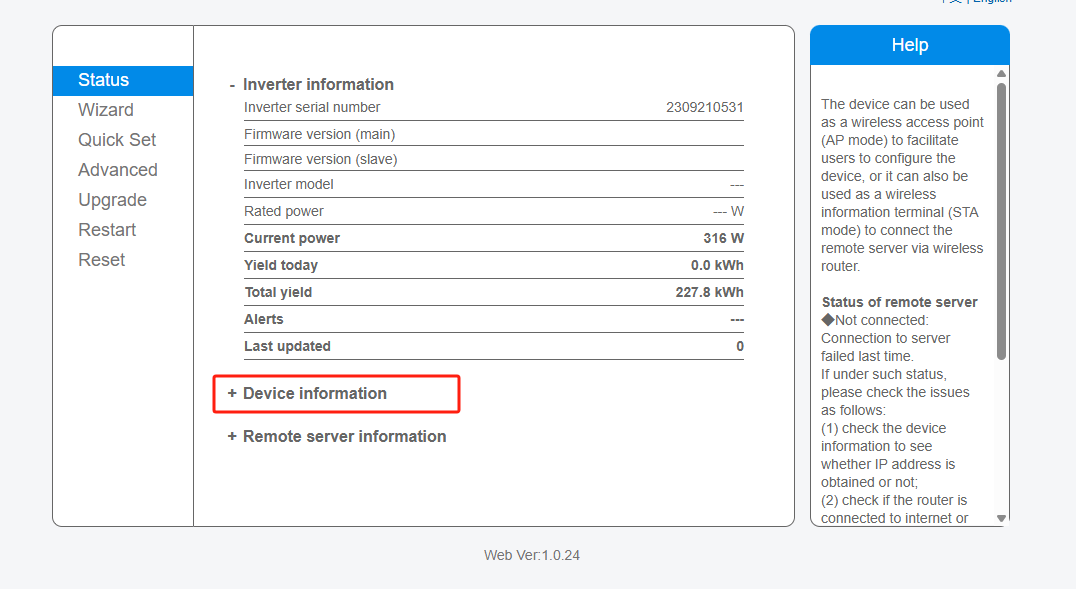This screenshot has height=589, width=1076.
Task: Click the Current power row
Action: coord(493,239)
